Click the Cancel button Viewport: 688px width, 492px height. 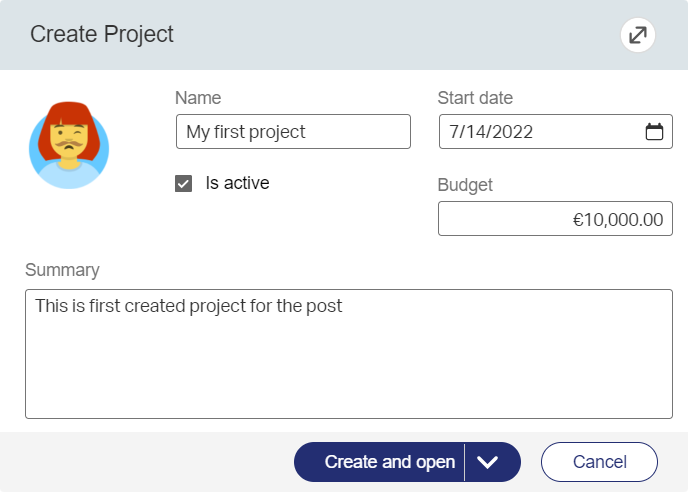point(599,462)
